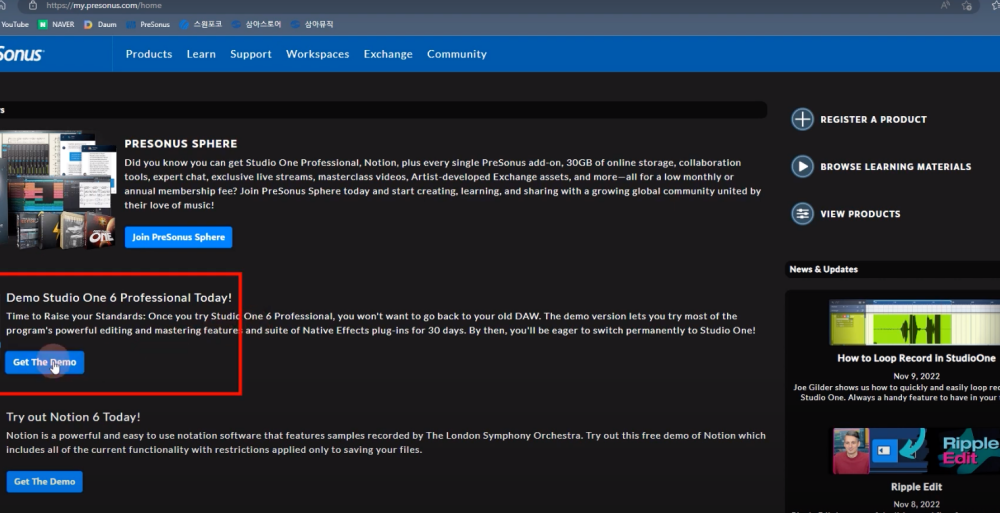
Task: Open the Learn menu
Action: tap(201, 54)
